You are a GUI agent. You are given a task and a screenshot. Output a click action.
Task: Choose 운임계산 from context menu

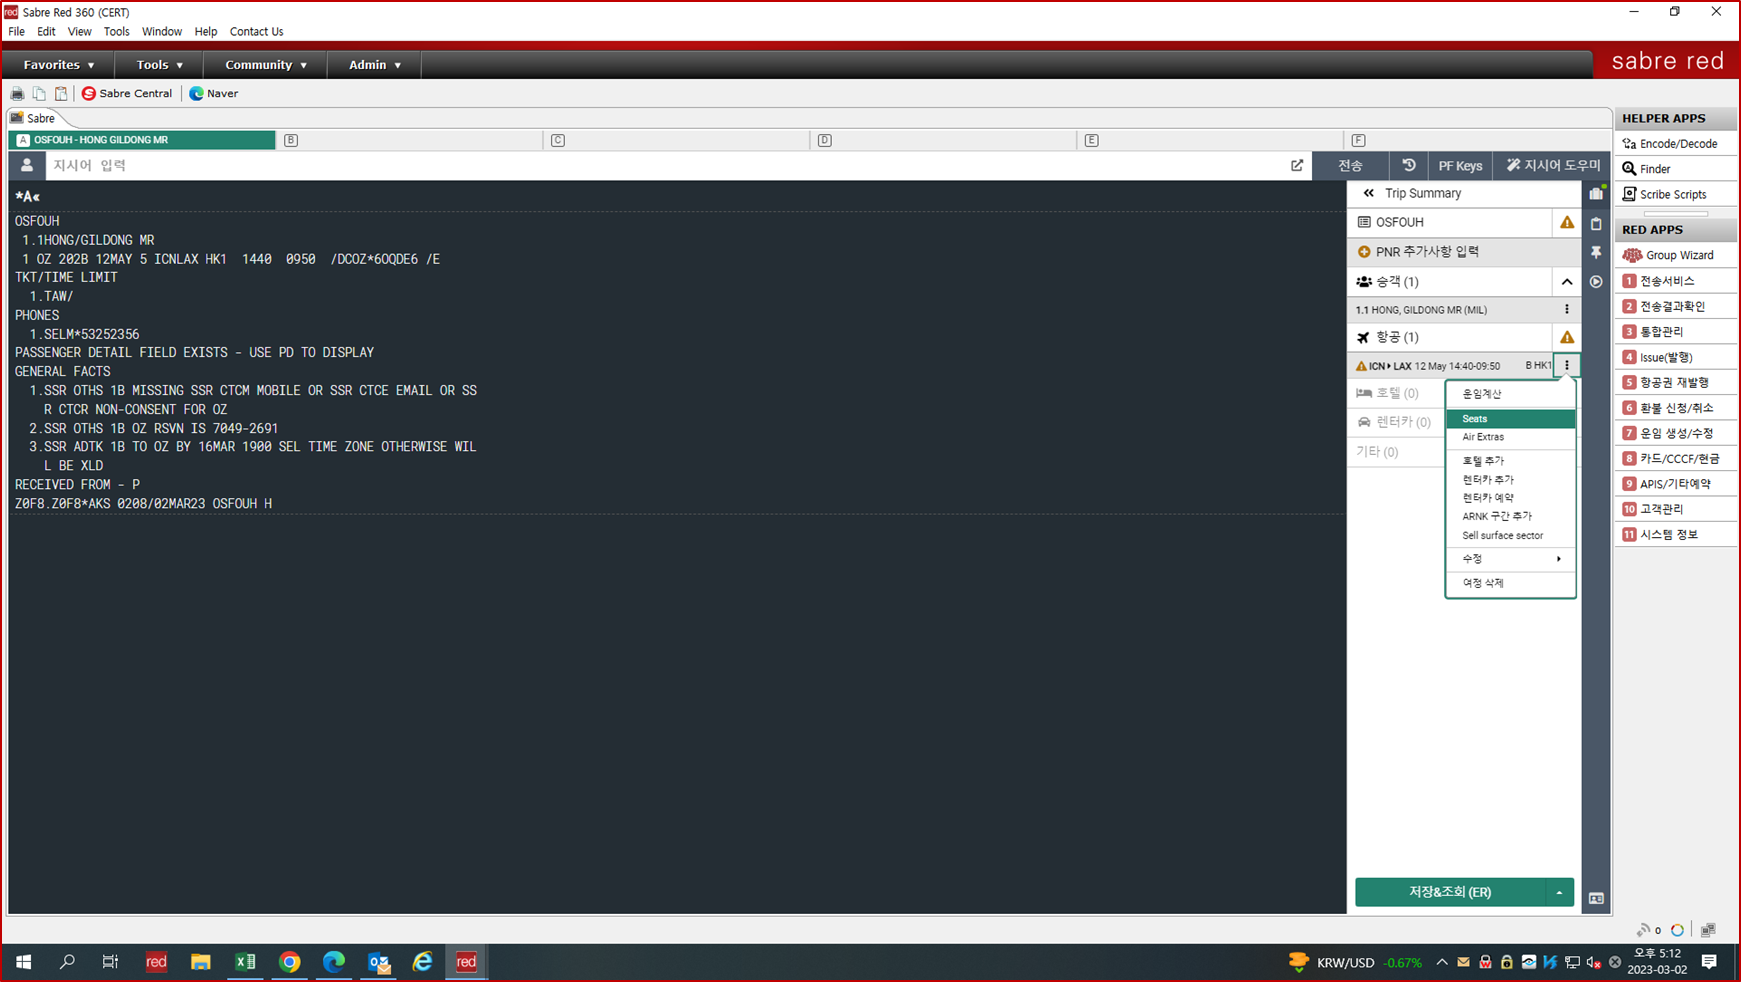pyautogui.click(x=1510, y=395)
